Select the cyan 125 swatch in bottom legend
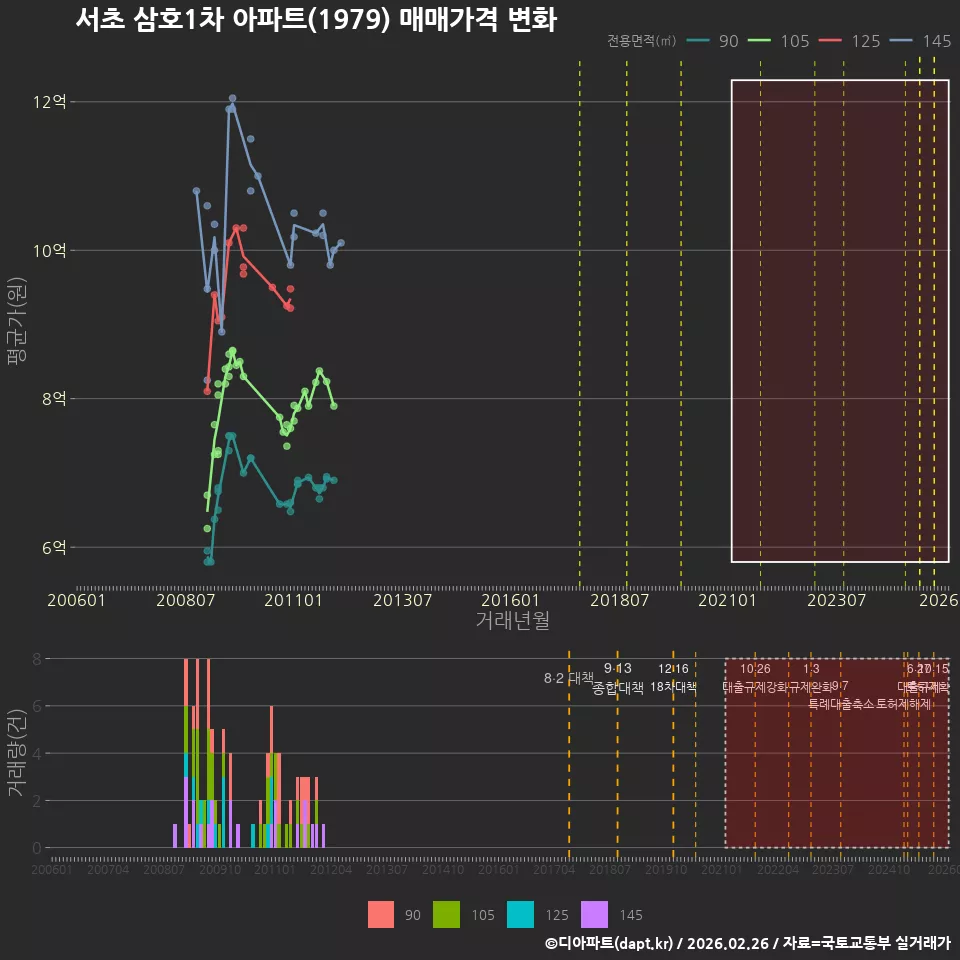The height and width of the screenshot is (960, 960). tap(520, 915)
